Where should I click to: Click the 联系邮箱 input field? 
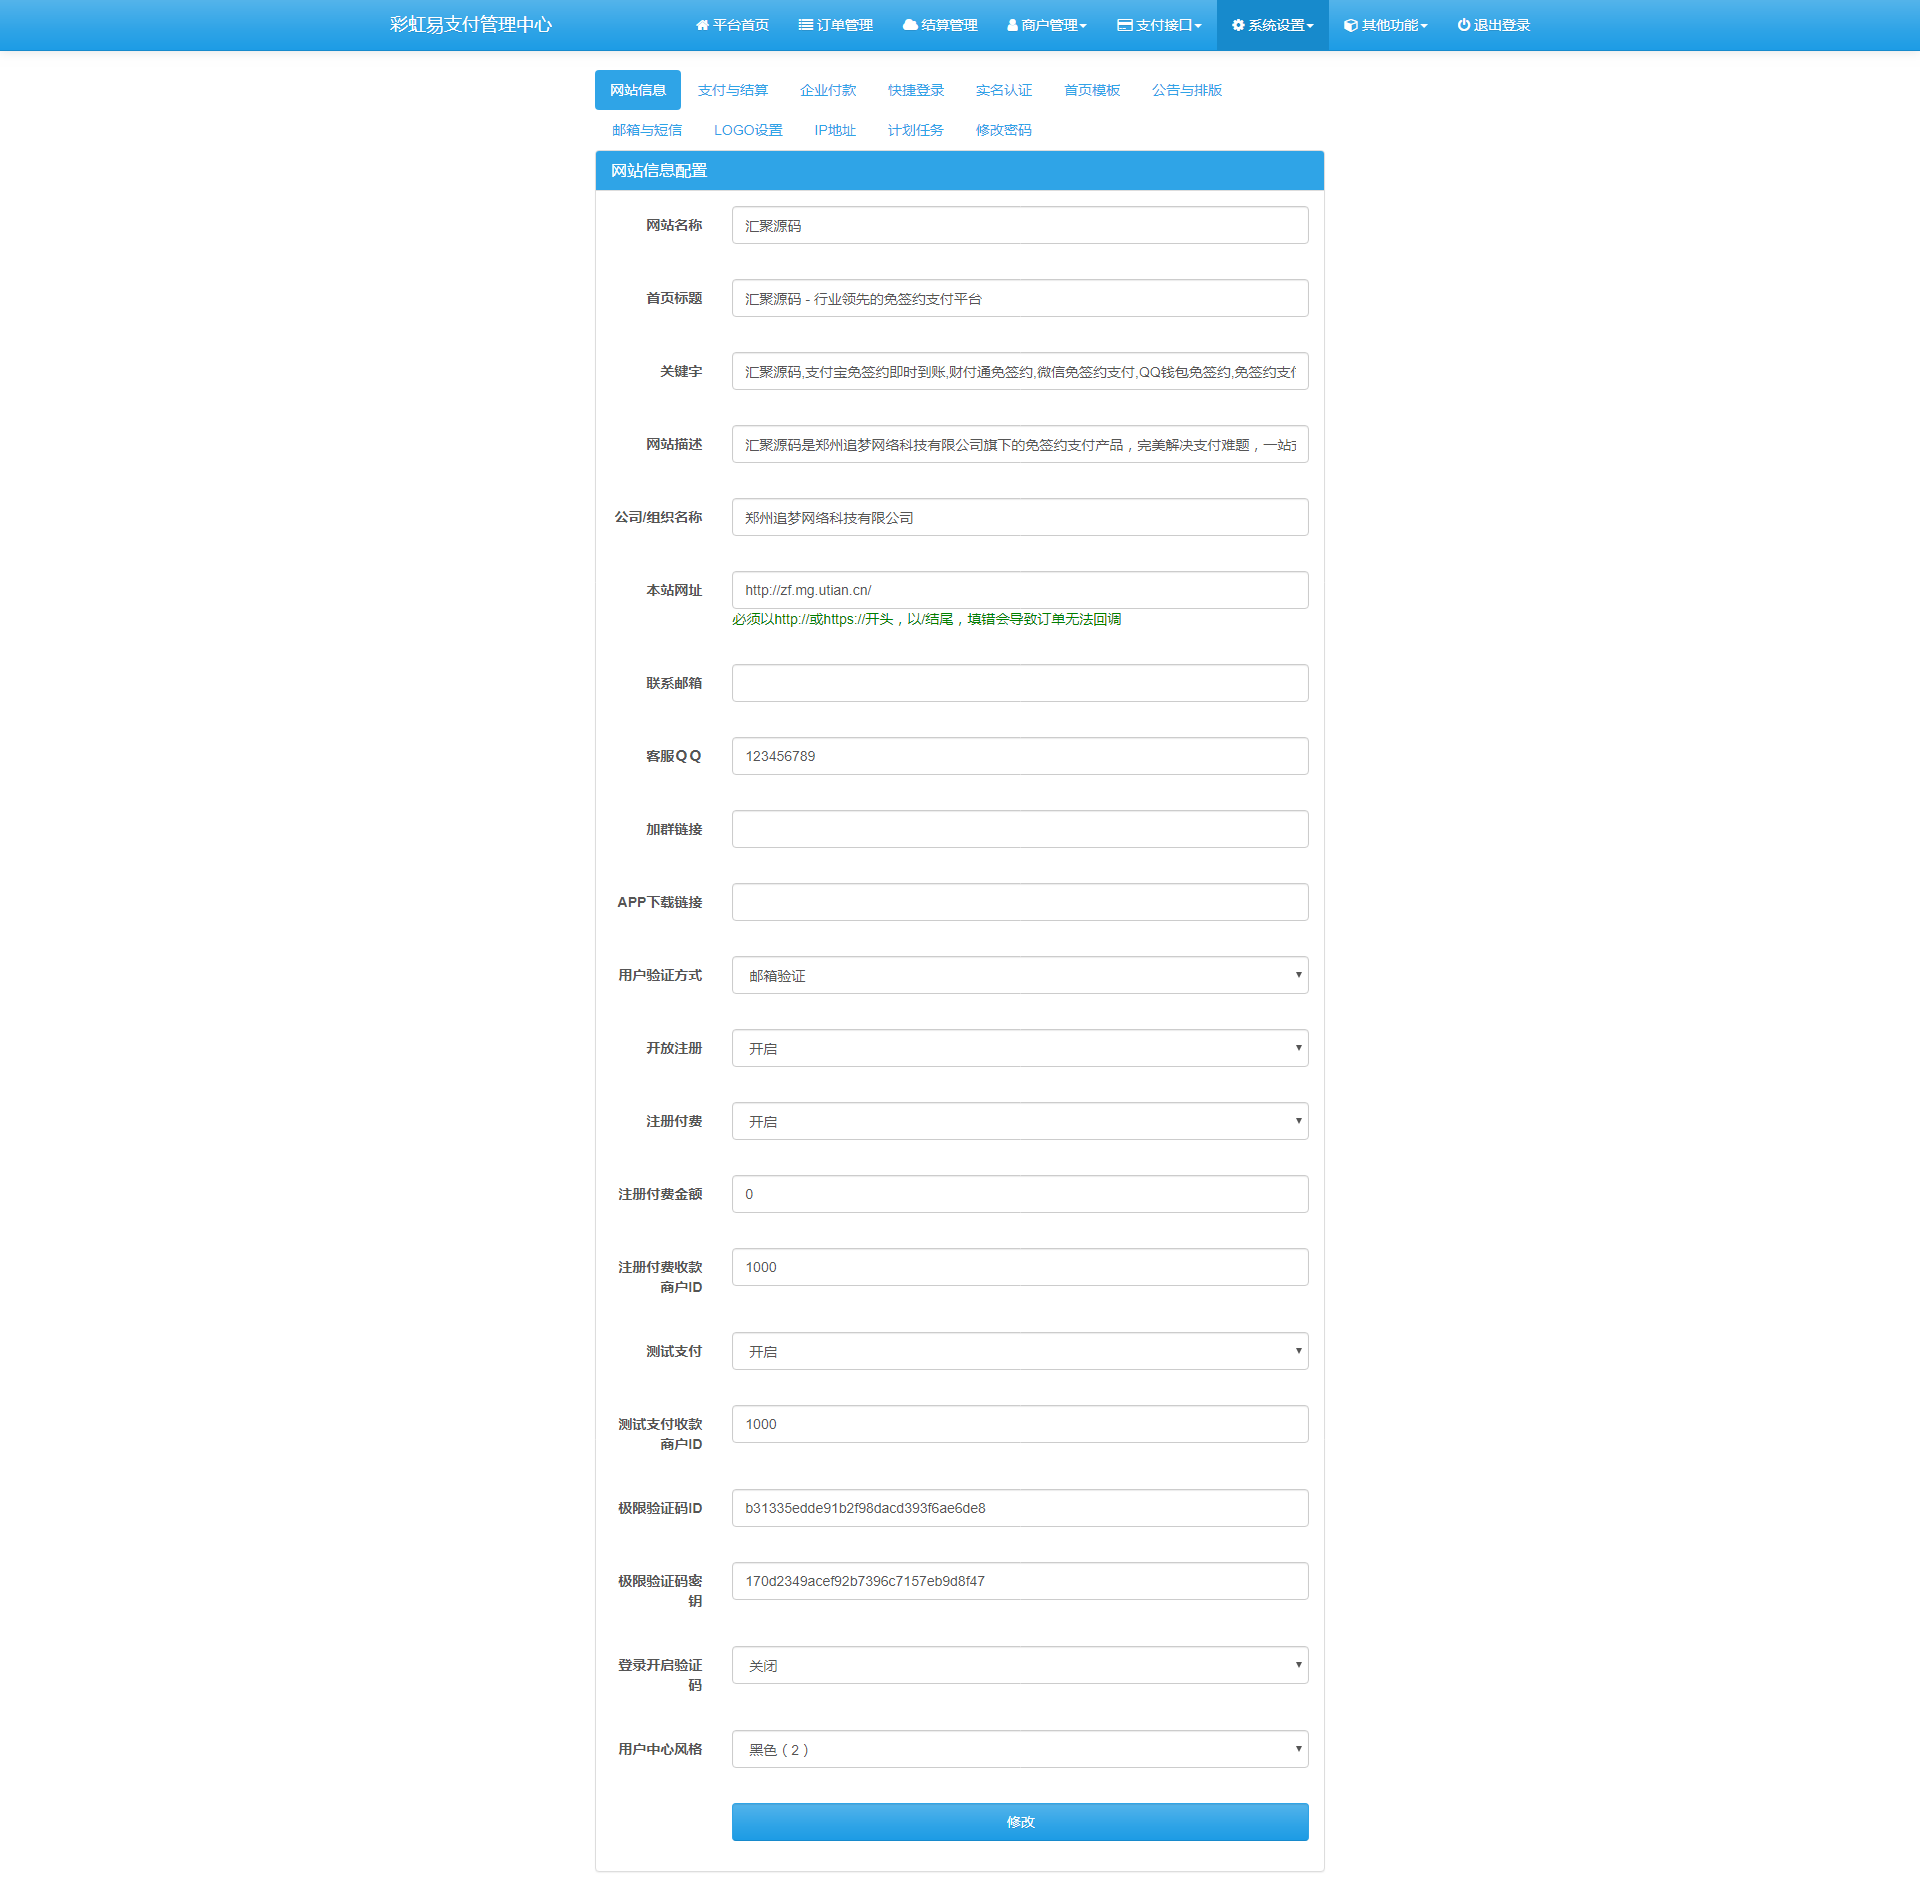coord(1019,683)
